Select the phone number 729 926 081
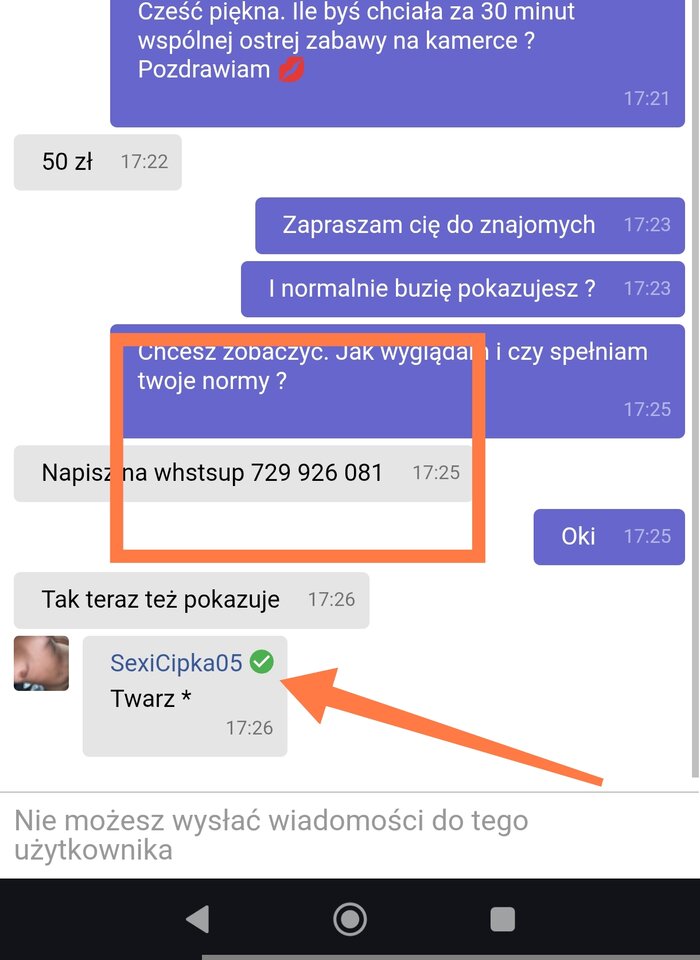 pos(317,473)
